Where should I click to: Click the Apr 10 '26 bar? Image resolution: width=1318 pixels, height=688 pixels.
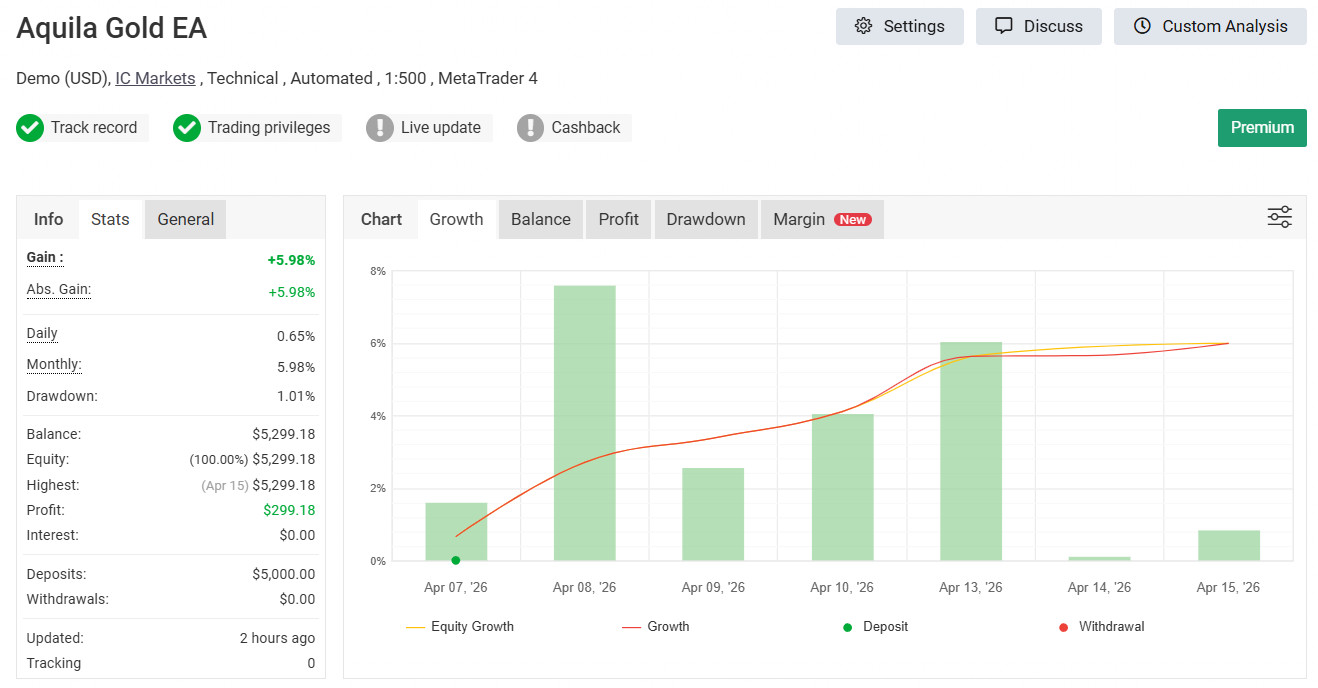[x=842, y=487]
